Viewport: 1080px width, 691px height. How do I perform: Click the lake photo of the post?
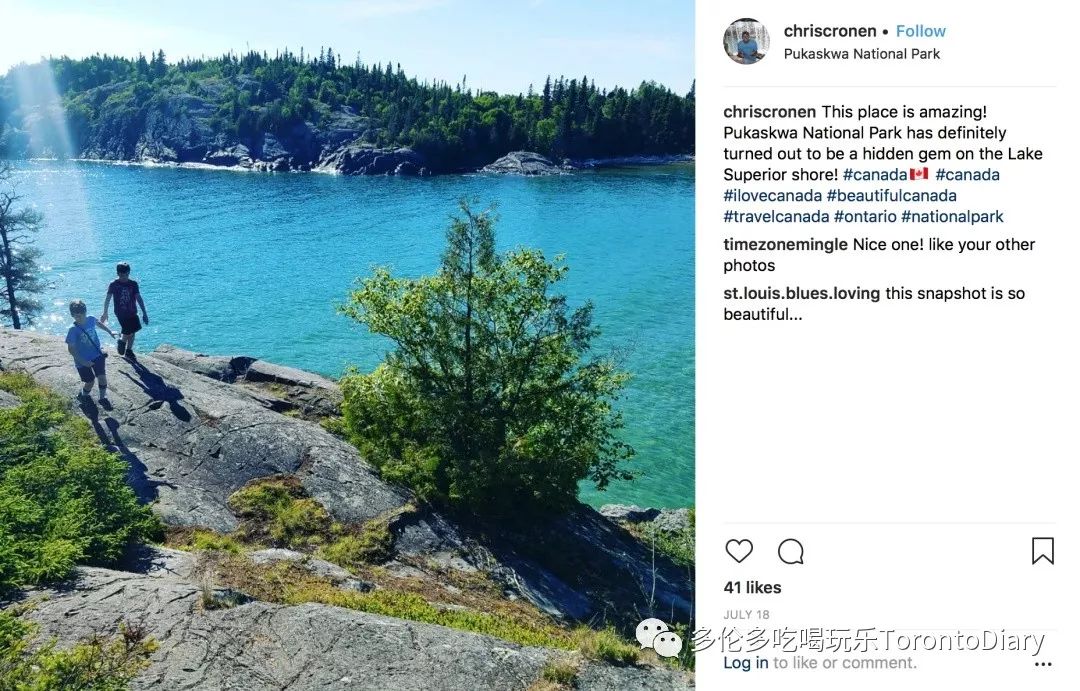(347, 345)
